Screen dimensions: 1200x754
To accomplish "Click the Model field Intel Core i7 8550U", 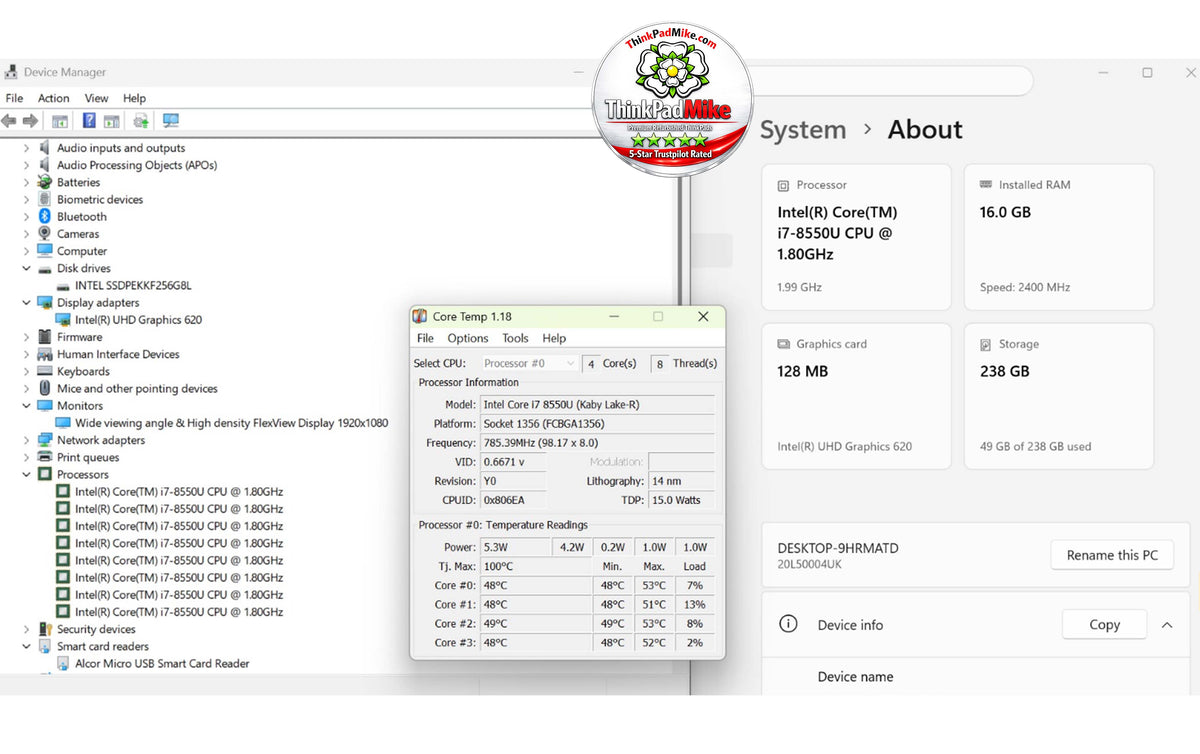I will (597, 404).
